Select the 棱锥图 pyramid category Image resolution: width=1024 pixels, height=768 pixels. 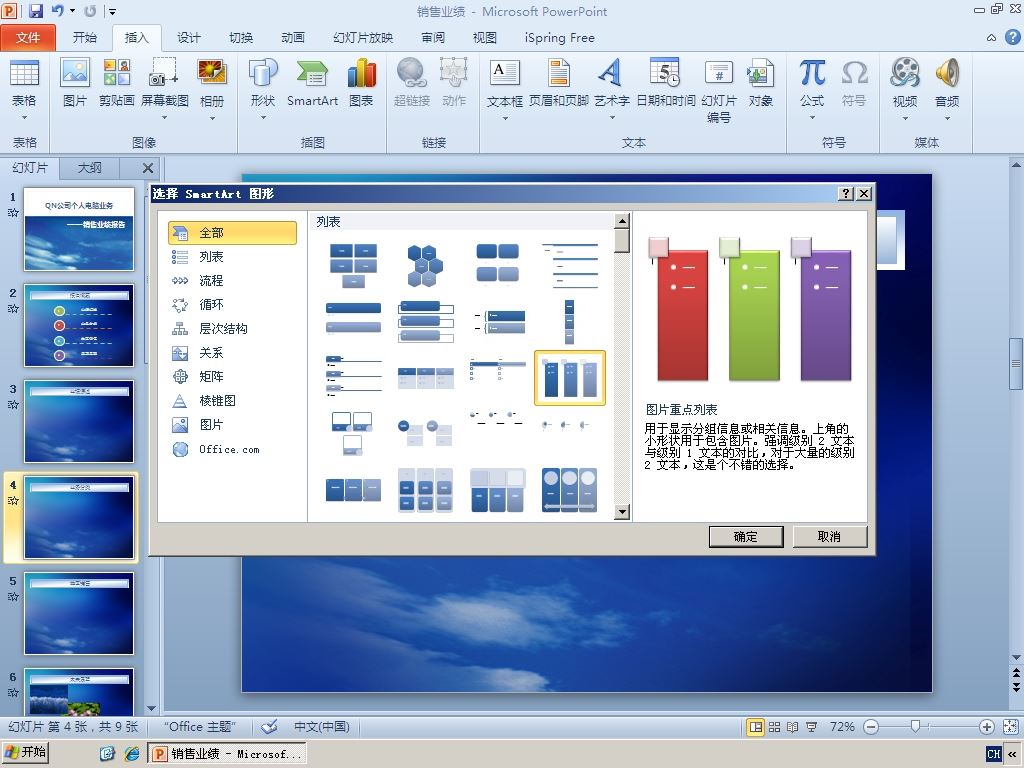click(232, 401)
